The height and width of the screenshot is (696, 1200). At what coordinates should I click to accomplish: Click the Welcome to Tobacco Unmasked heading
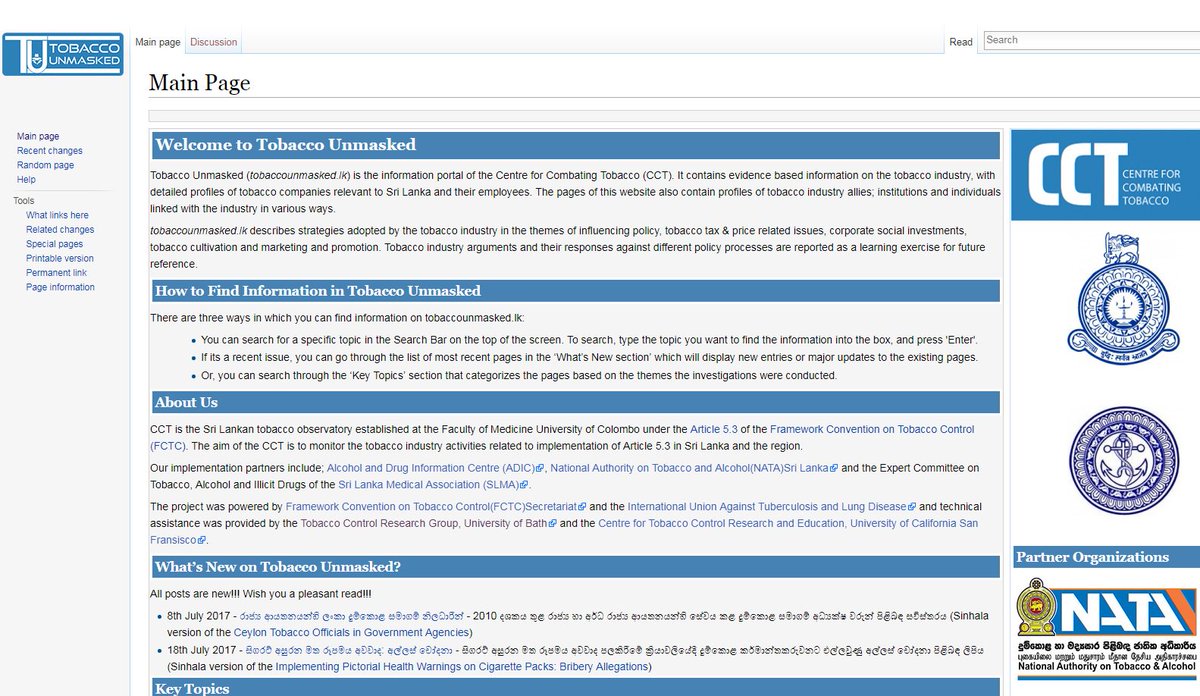coord(286,145)
